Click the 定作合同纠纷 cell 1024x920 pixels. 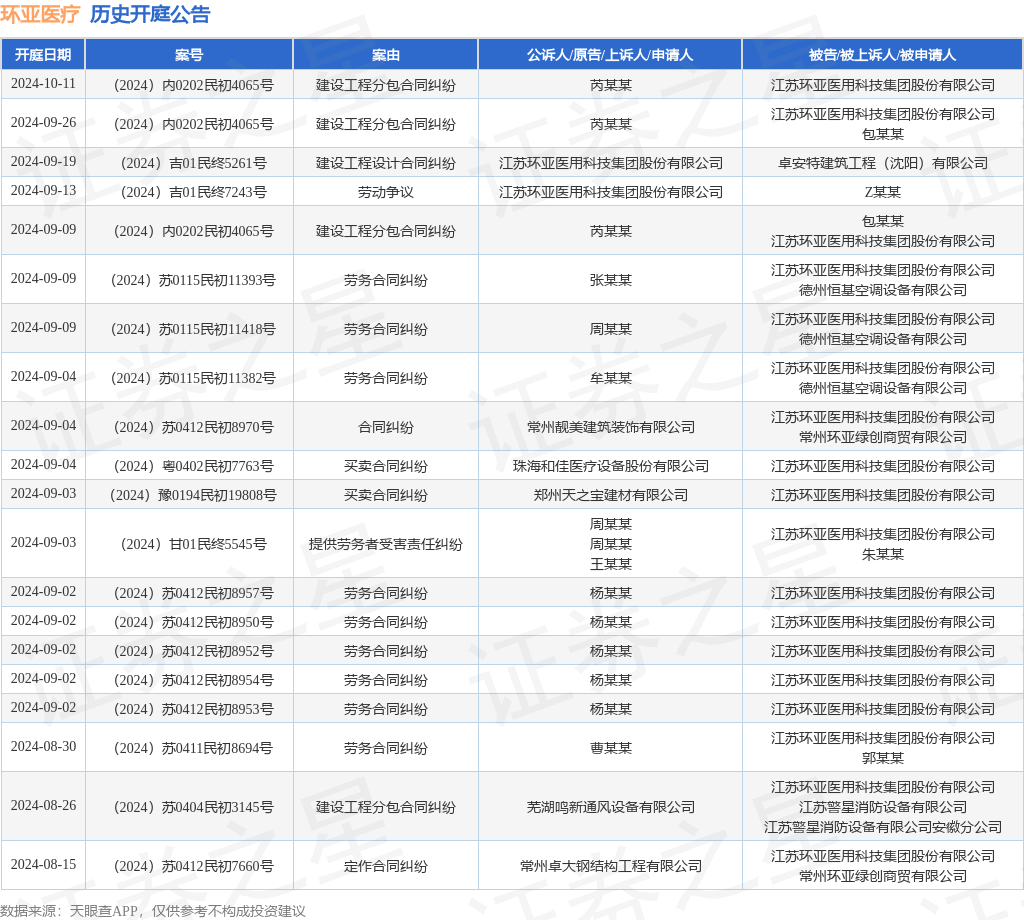tap(385, 866)
